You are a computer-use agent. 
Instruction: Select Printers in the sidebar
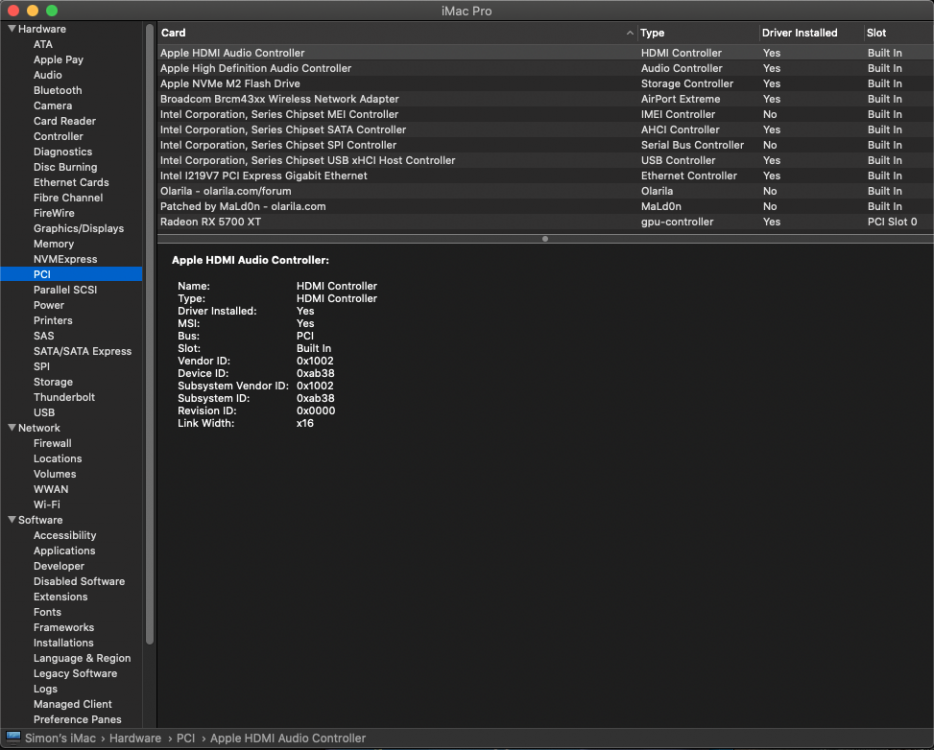point(53,320)
